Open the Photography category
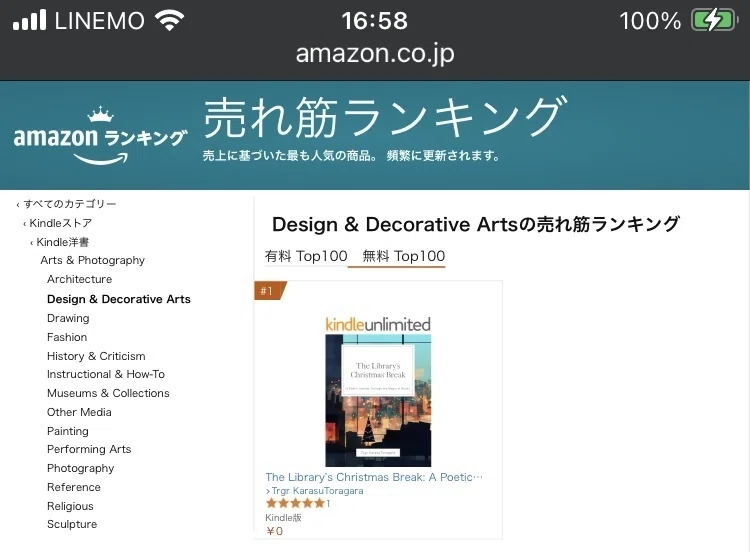Screen dimensions: 750x552 click(80, 468)
